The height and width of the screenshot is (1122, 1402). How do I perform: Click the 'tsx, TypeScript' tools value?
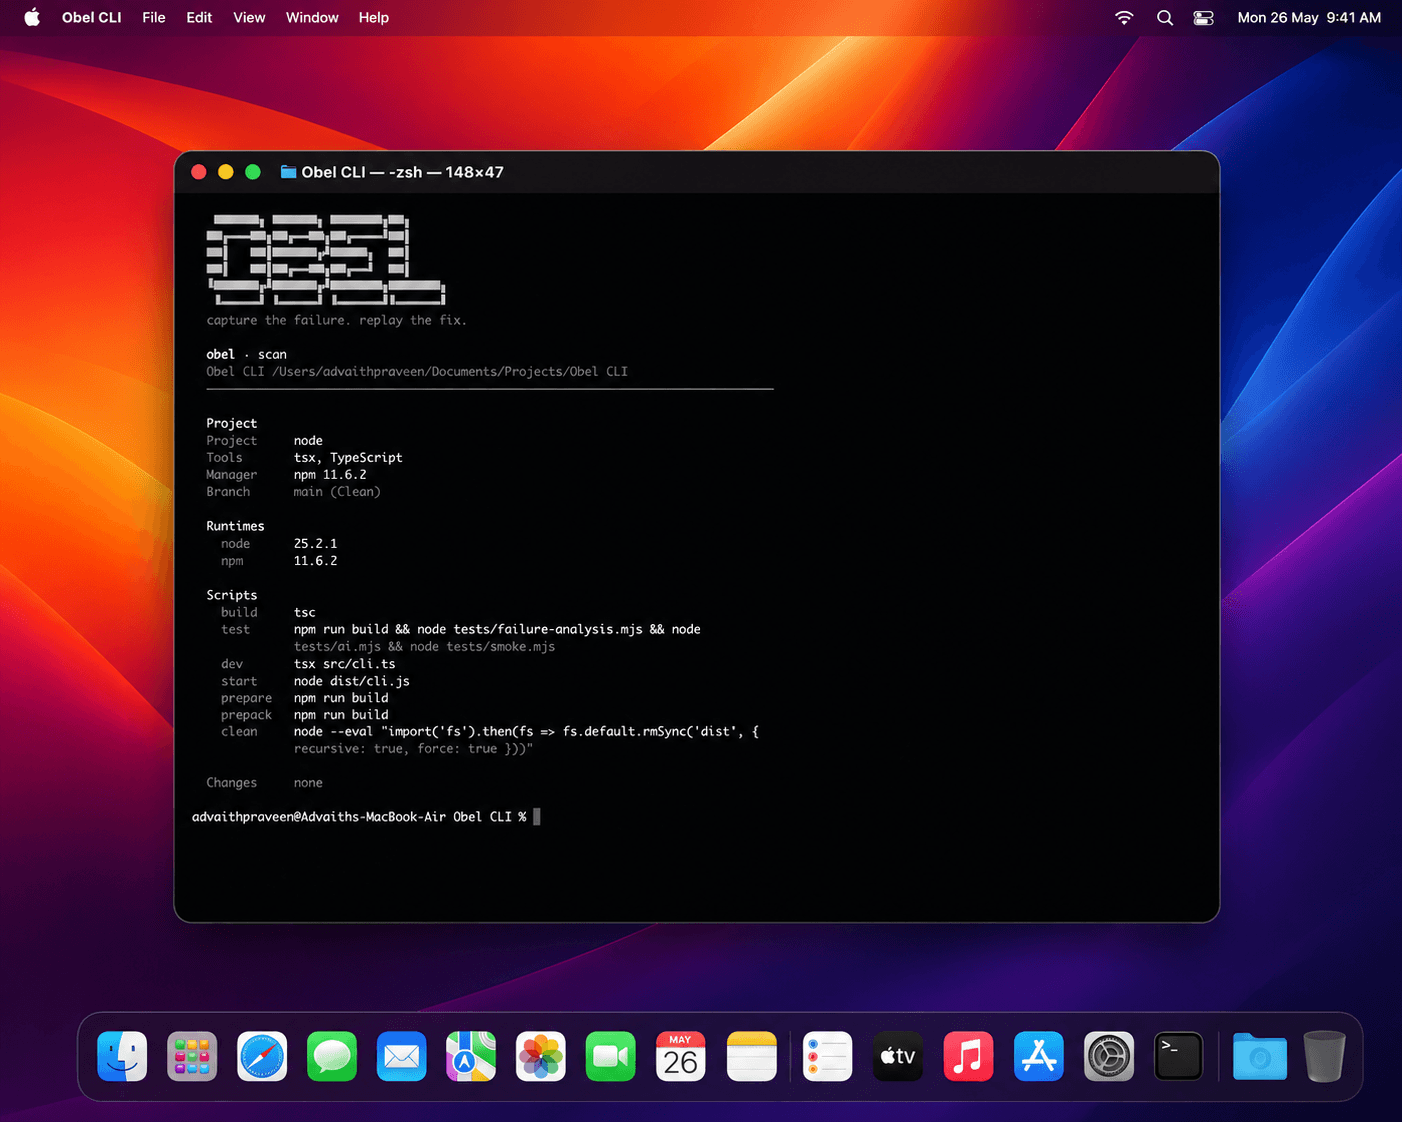coord(348,457)
